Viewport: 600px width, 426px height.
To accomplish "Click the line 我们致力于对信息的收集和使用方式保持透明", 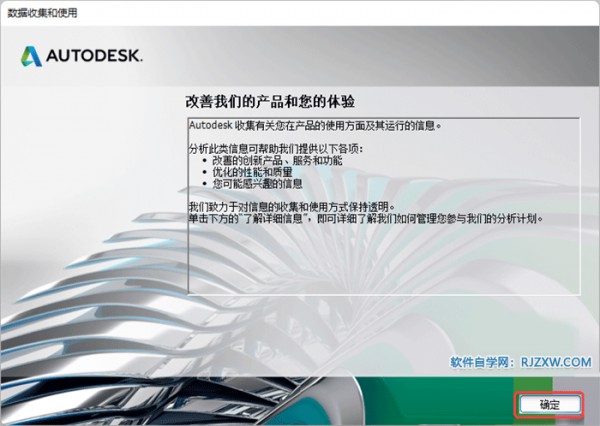I will point(292,207).
